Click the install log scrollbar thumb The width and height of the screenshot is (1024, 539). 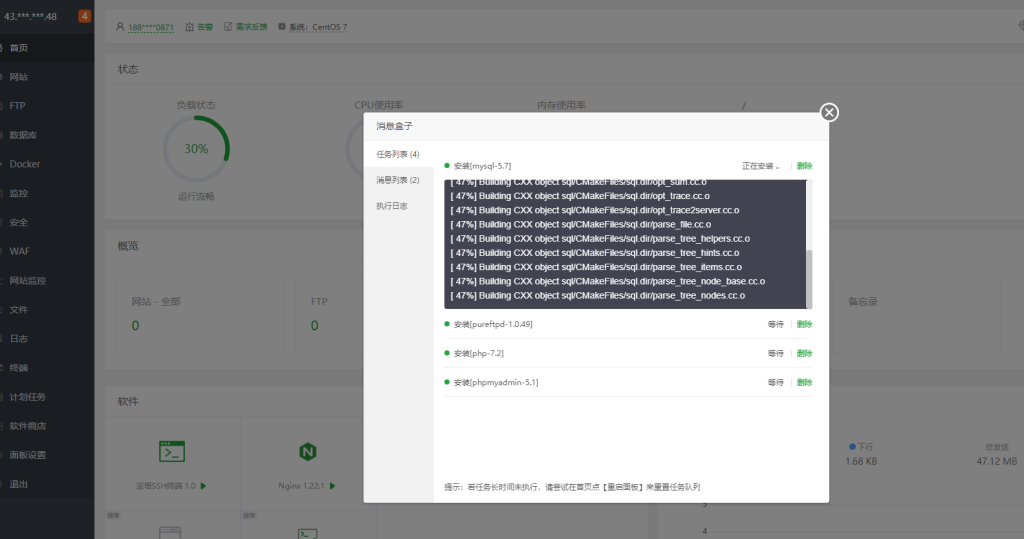click(x=809, y=279)
